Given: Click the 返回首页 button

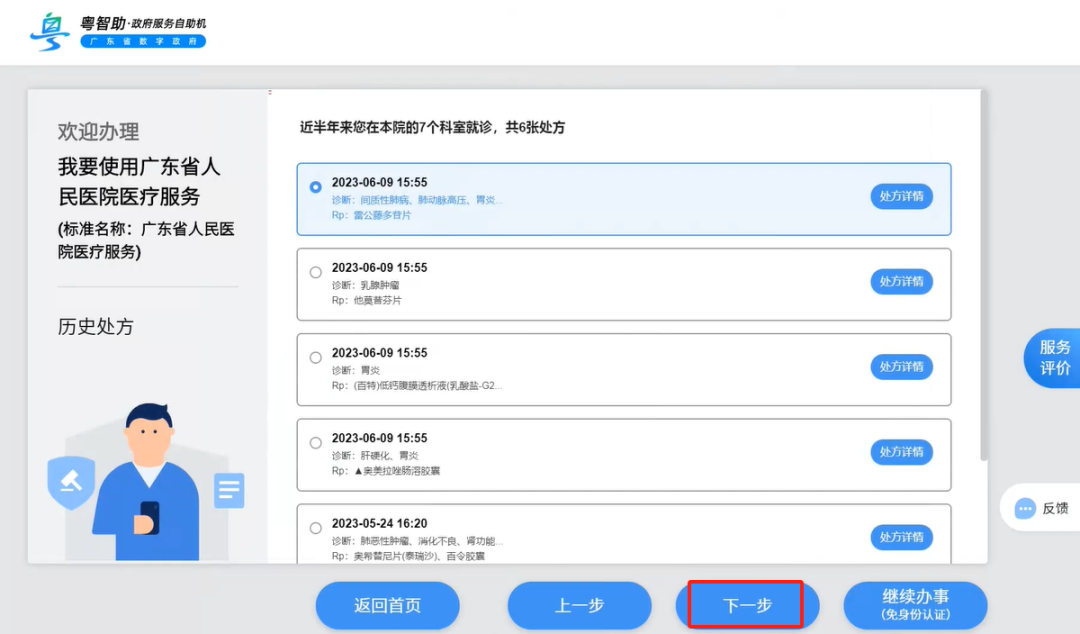Looking at the screenshot, I should (x=387, y=605).
